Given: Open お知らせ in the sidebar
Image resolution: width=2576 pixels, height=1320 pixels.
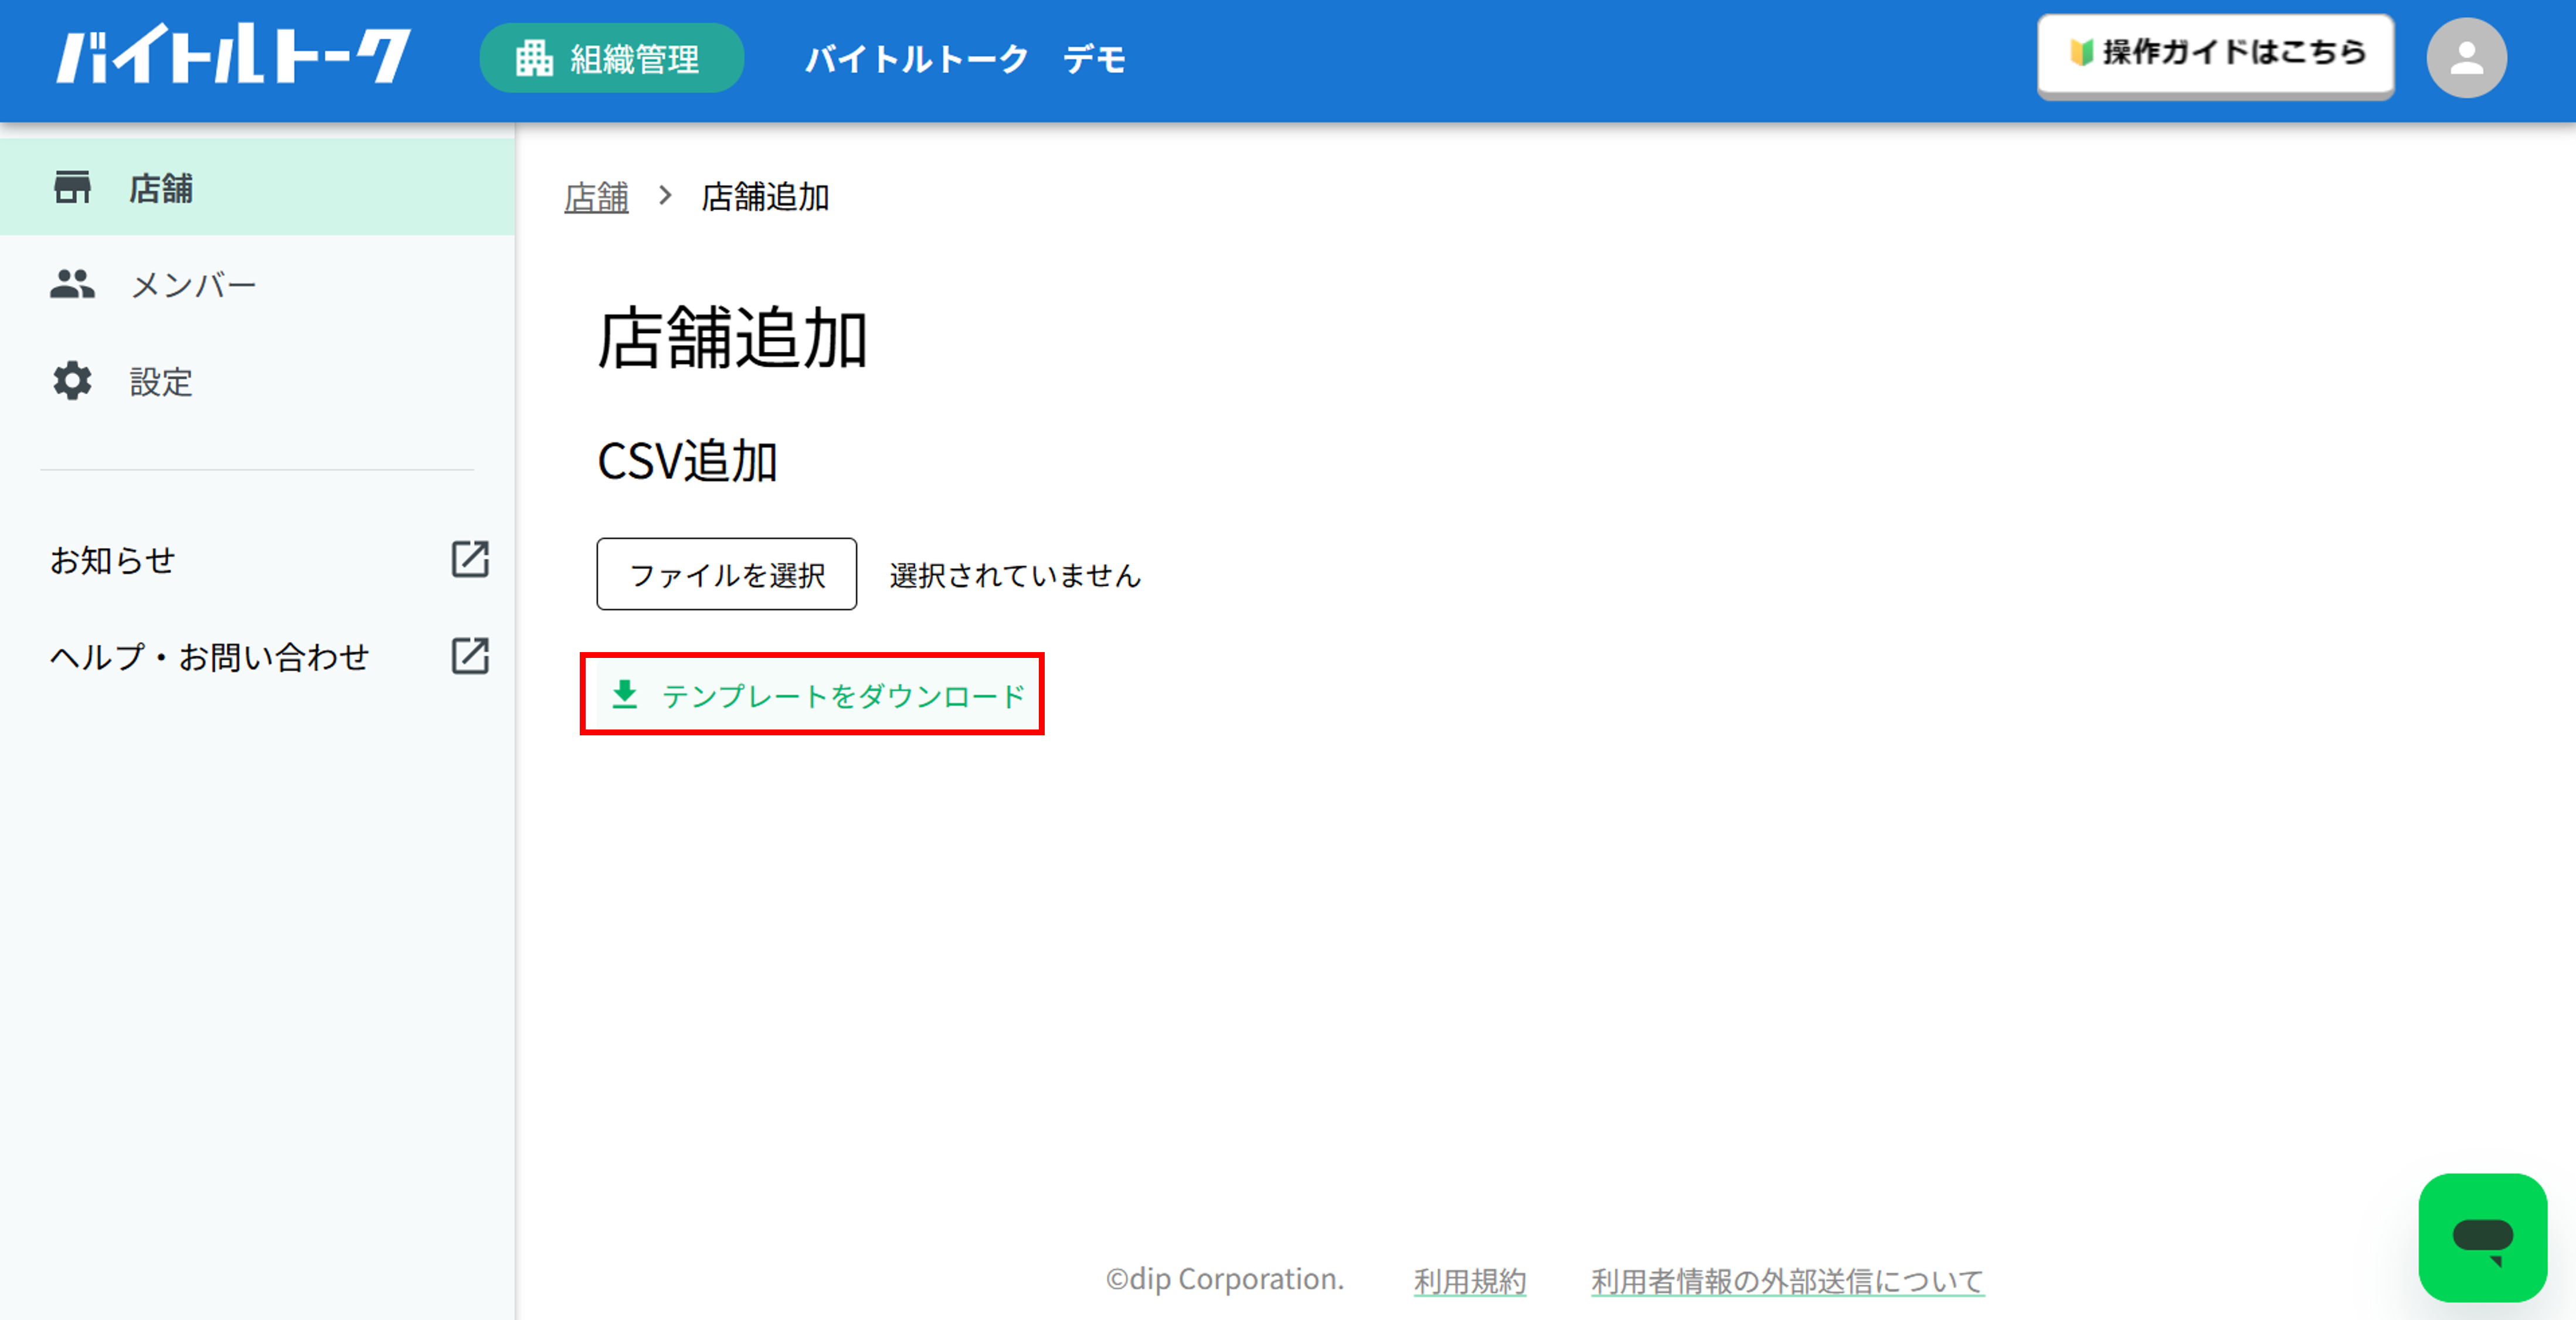Looking at the screenshot, I should tap(257, 560).
